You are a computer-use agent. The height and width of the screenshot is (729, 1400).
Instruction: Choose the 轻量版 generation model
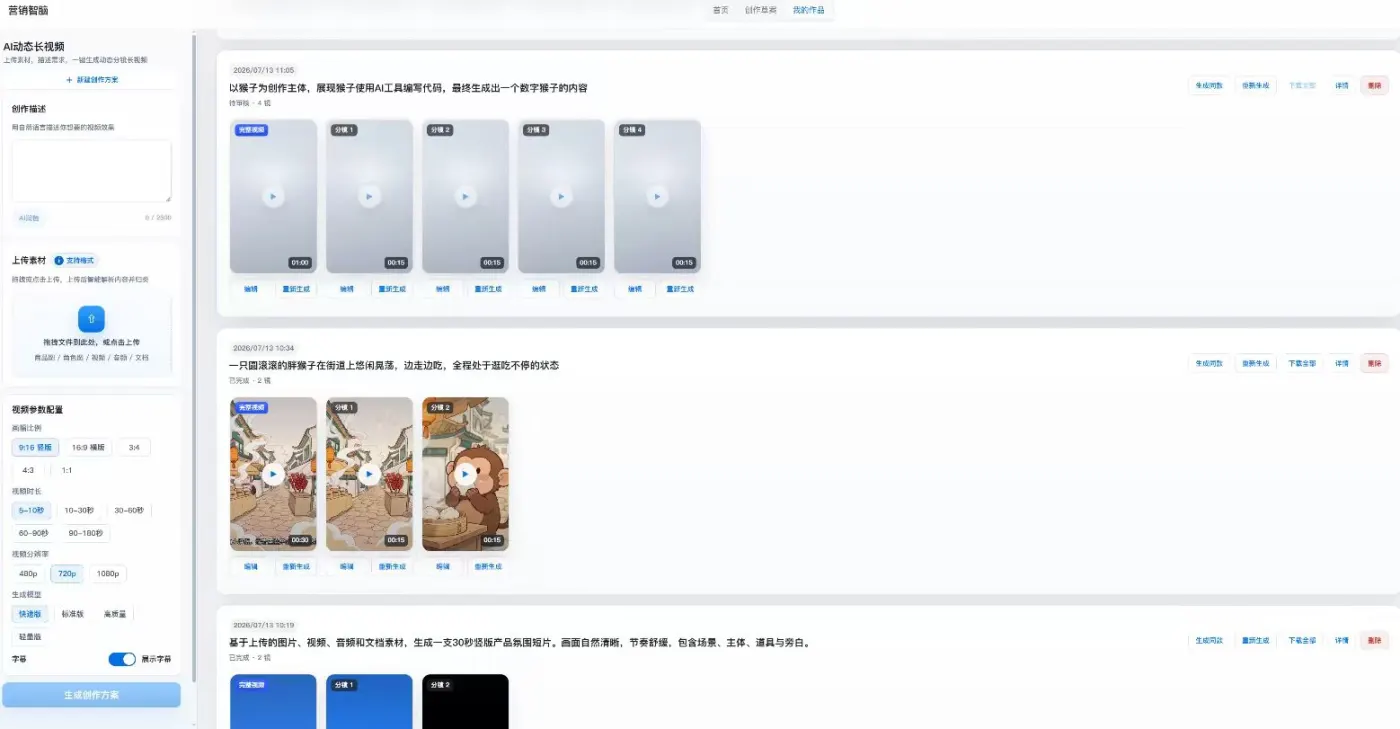point(30,636)
